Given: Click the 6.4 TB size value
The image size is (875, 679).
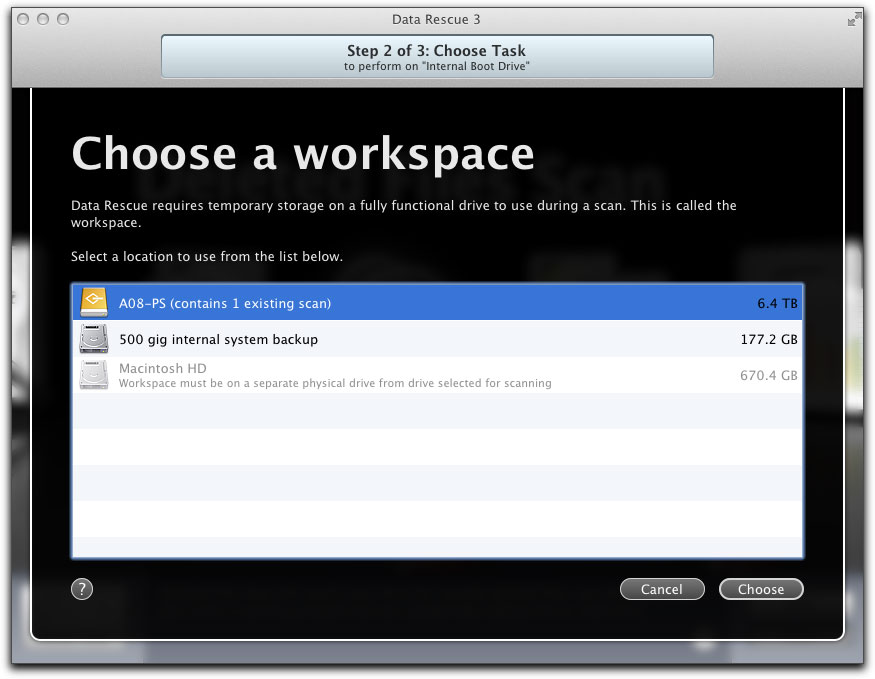Looking at the screenshot, I should pyautogui.click(x=776, y=303).
